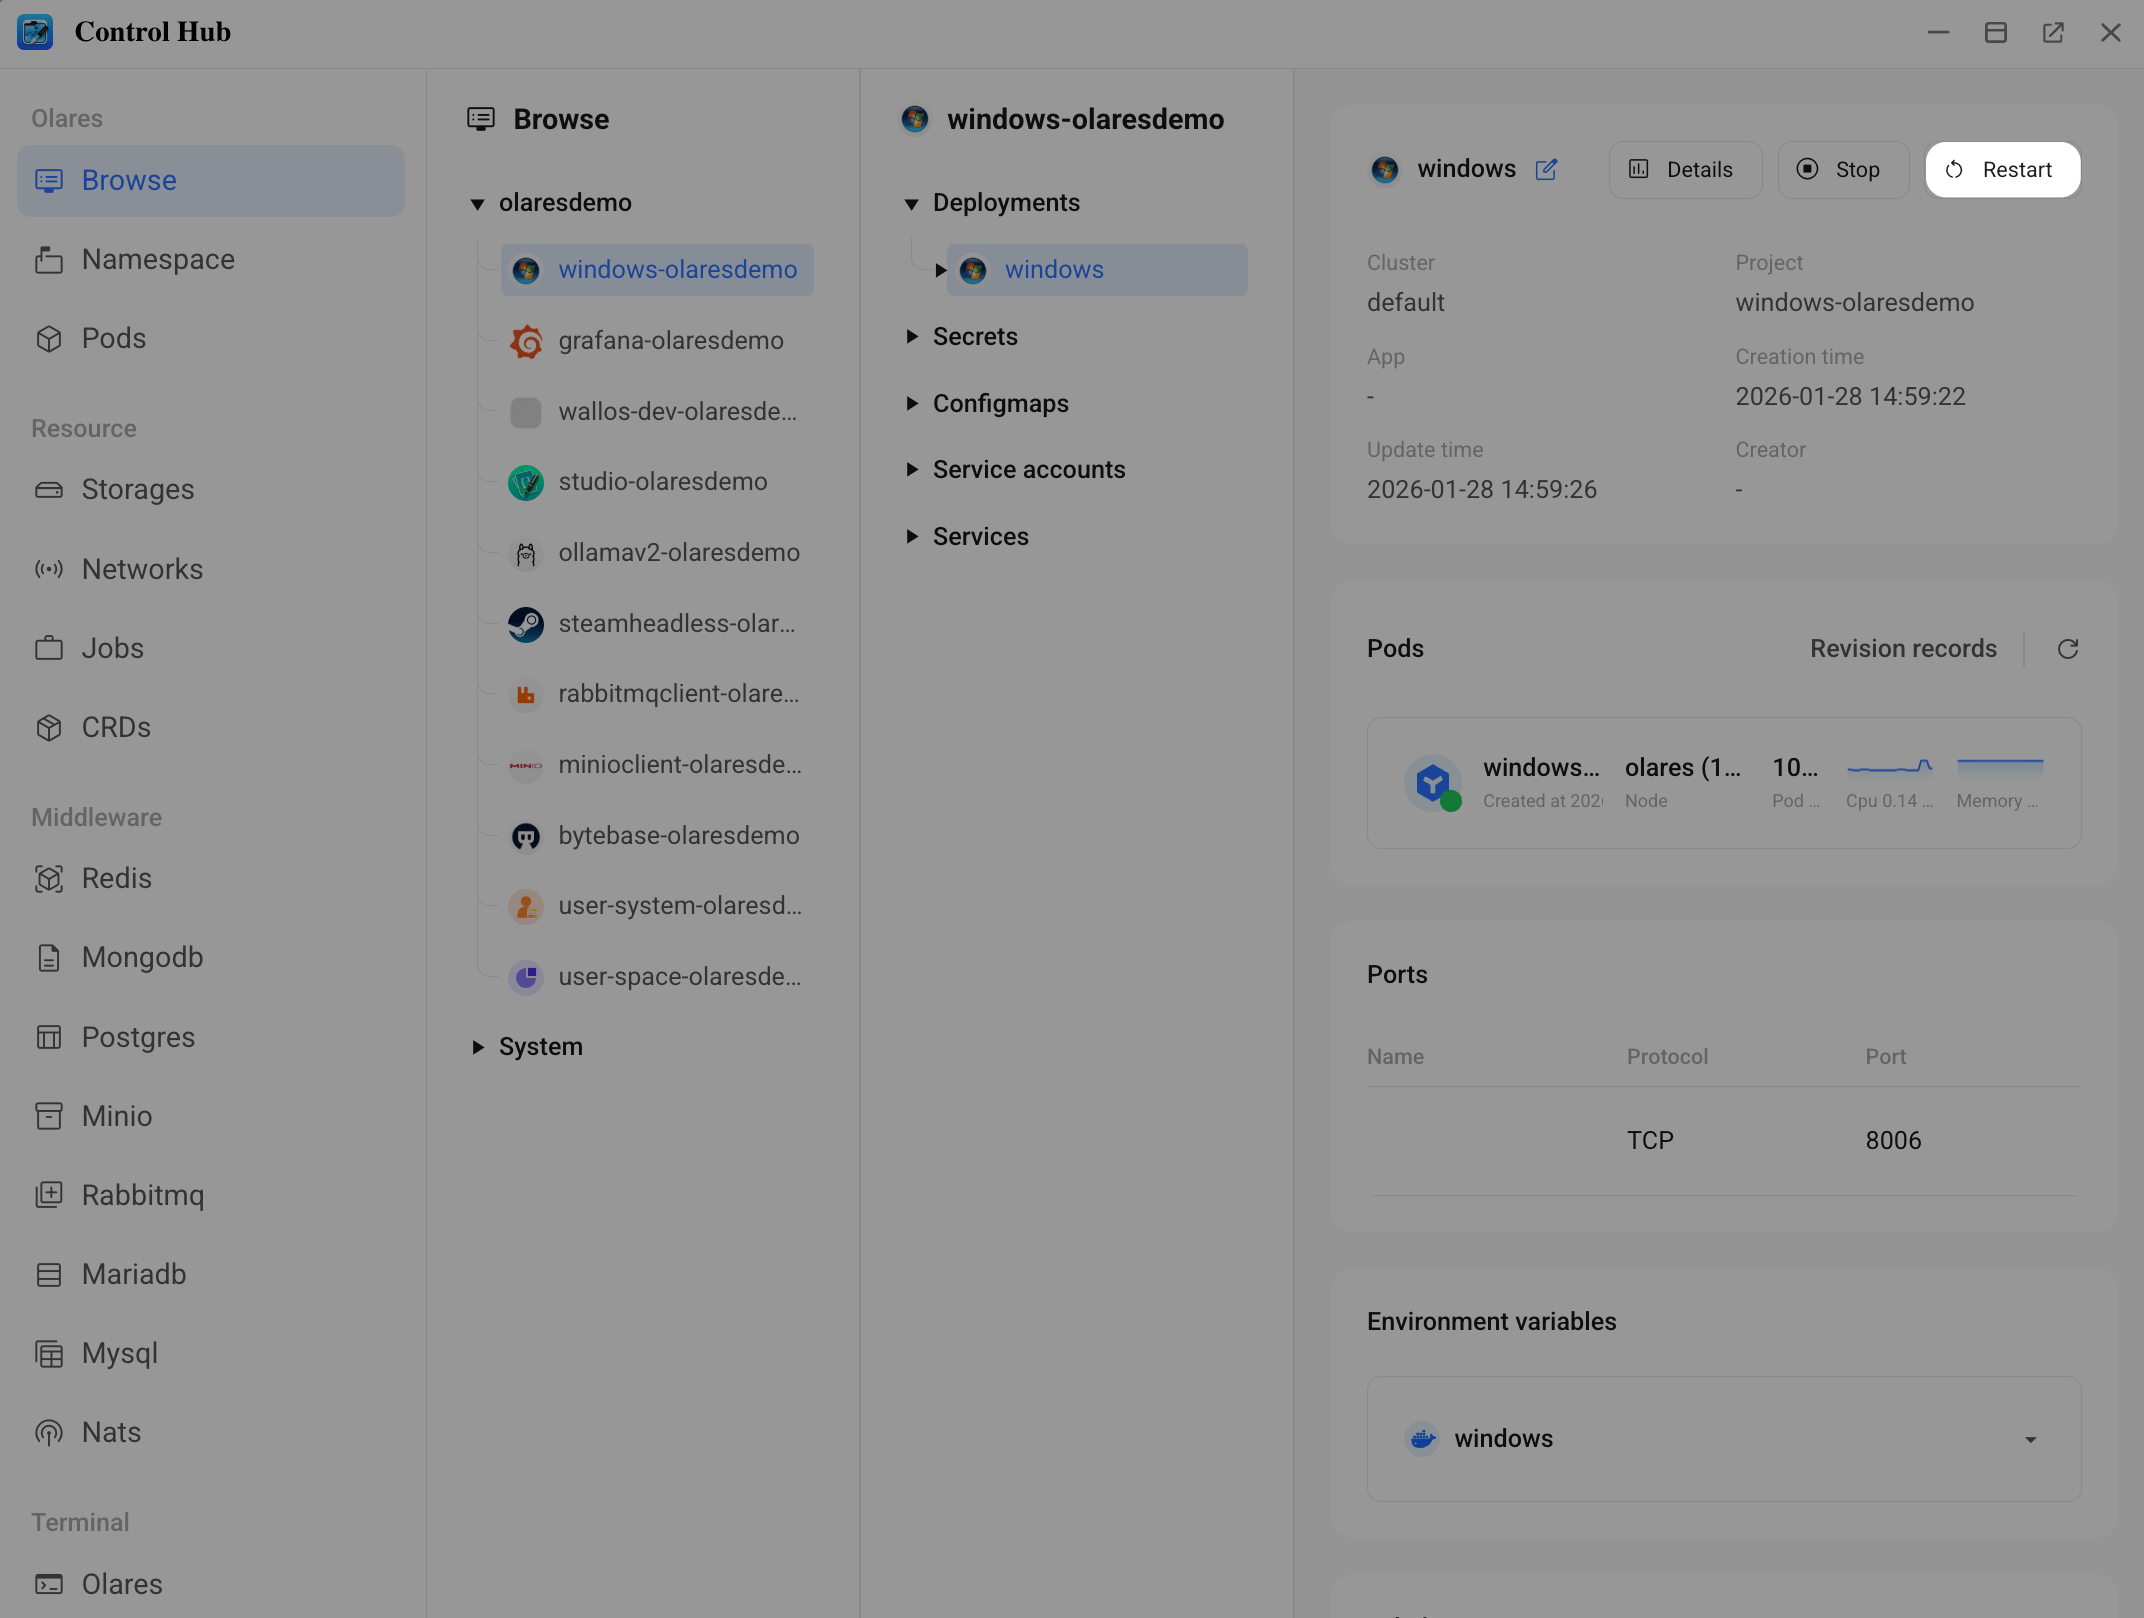Open window in new external tab icon

(2053, 33)
